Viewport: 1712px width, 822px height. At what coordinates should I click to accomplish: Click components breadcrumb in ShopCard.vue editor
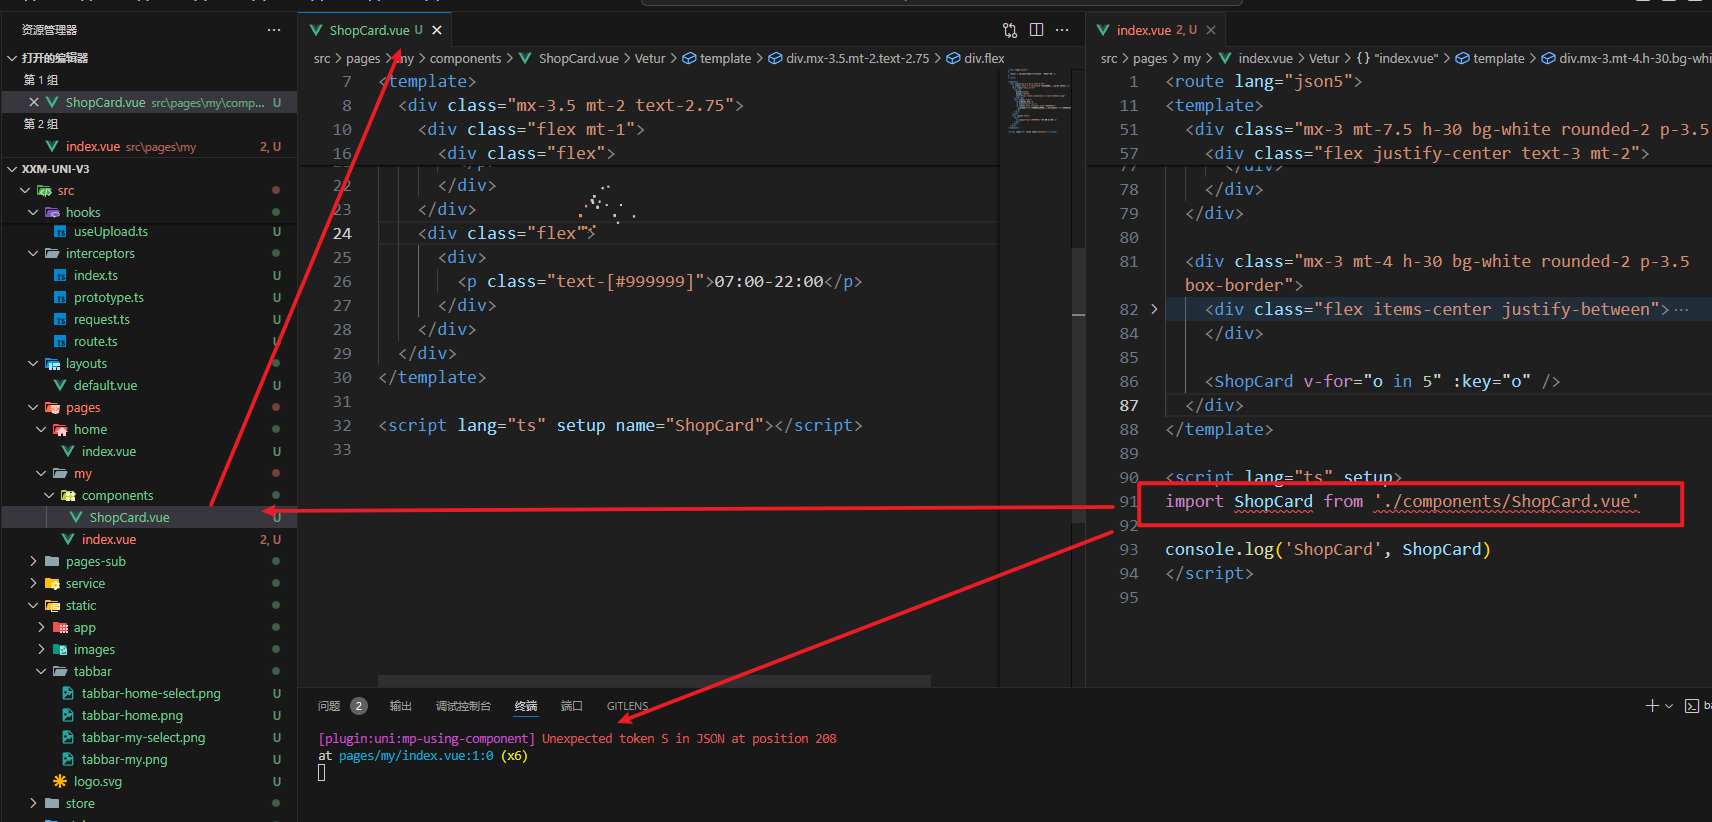(465, 59)
